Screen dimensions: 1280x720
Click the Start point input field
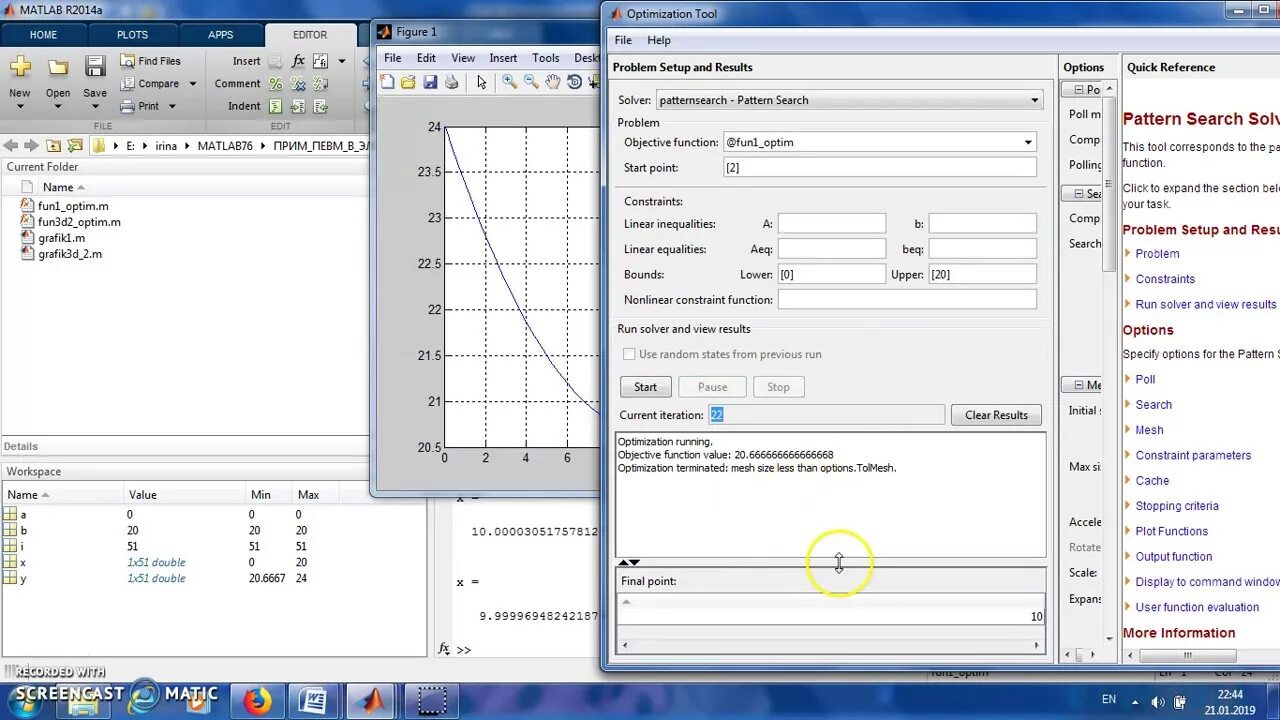click(879, 168)
